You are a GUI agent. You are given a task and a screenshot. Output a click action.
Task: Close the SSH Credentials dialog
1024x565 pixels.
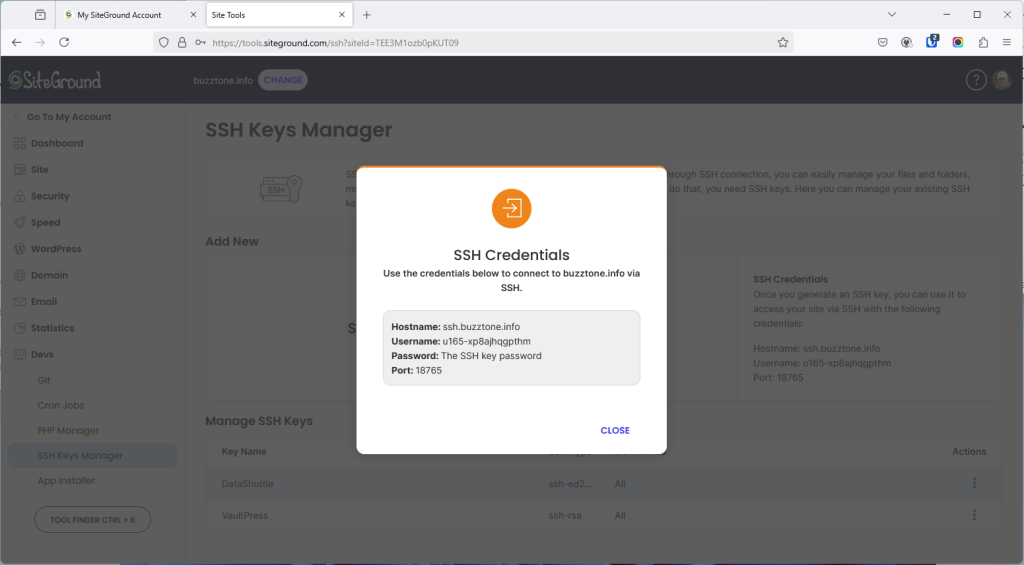click(614, 430)
